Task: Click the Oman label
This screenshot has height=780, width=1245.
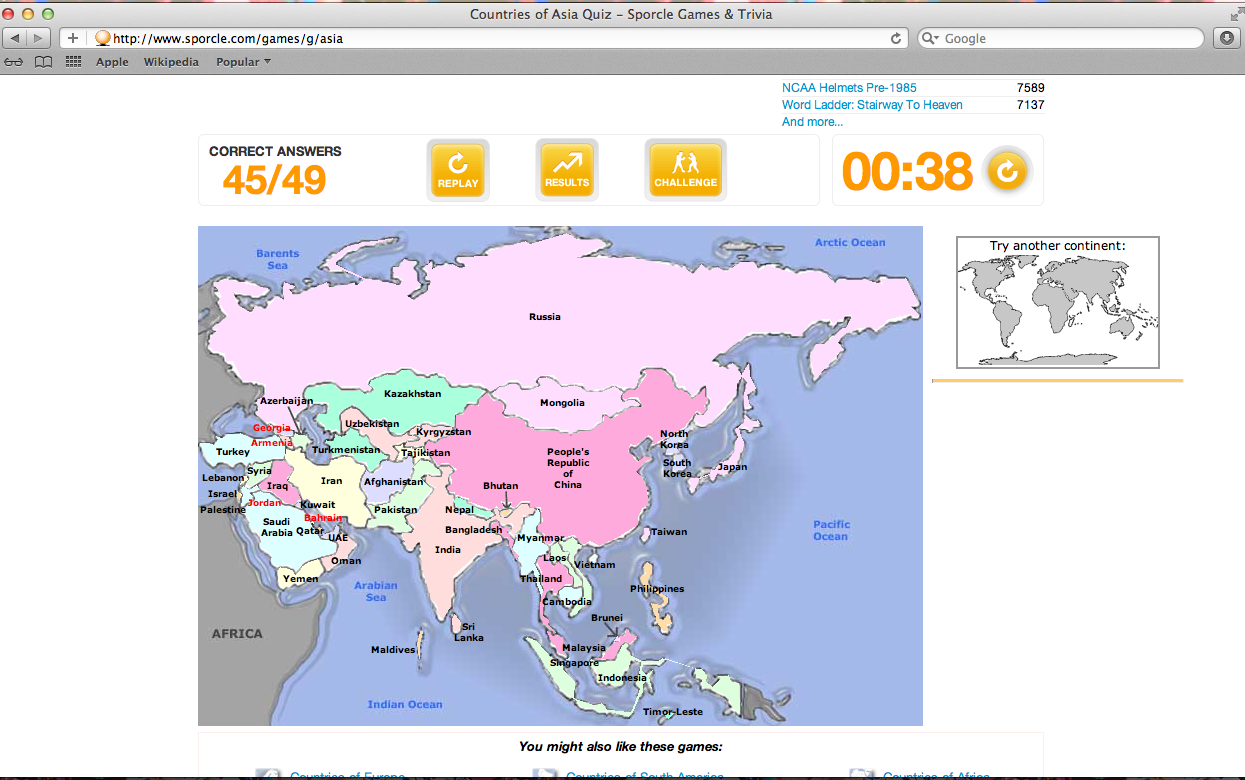Action: click(346, 561)
